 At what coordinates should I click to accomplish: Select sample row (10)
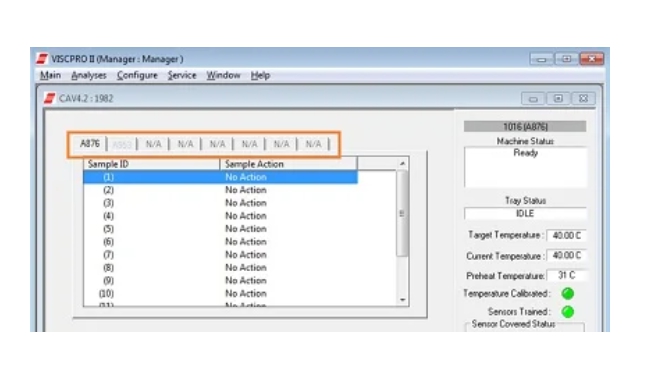click(x=220, y=294)
